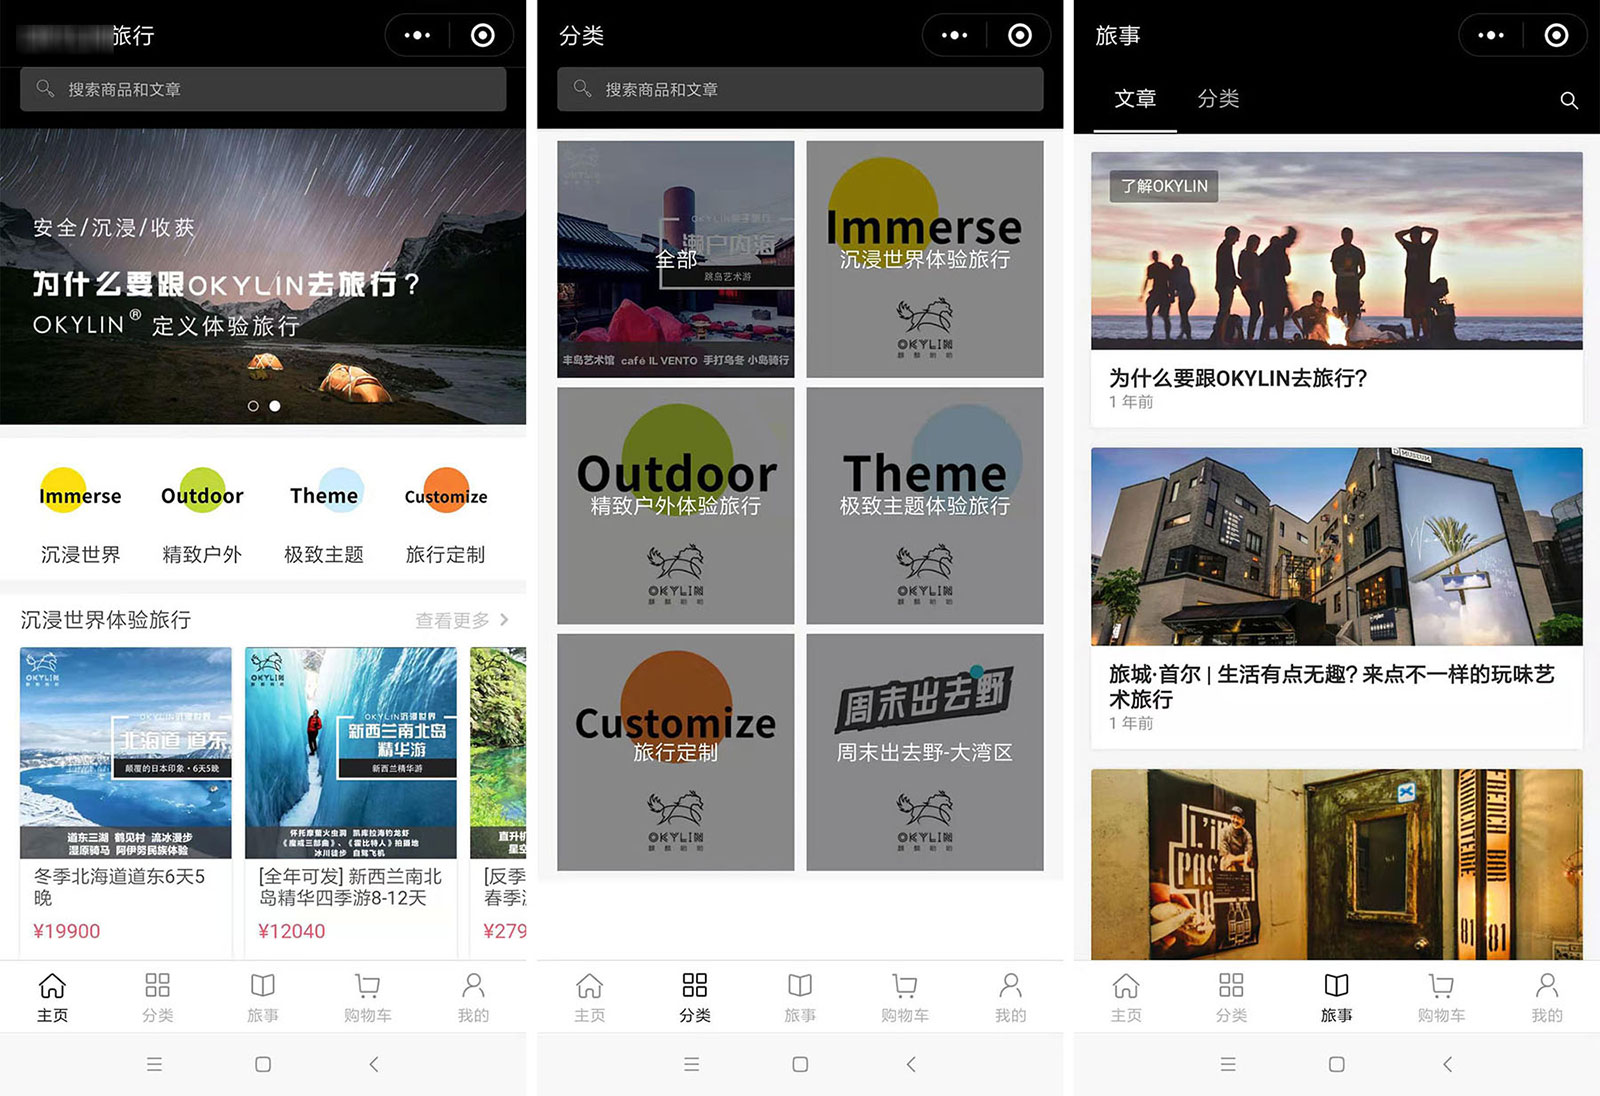Image resolution: width=1600 pixels, height=1096 pixels.
Task: Tap the 购物车 cart icon on 旅事 page's bottom bar
Action: (x=1441, y=987)
